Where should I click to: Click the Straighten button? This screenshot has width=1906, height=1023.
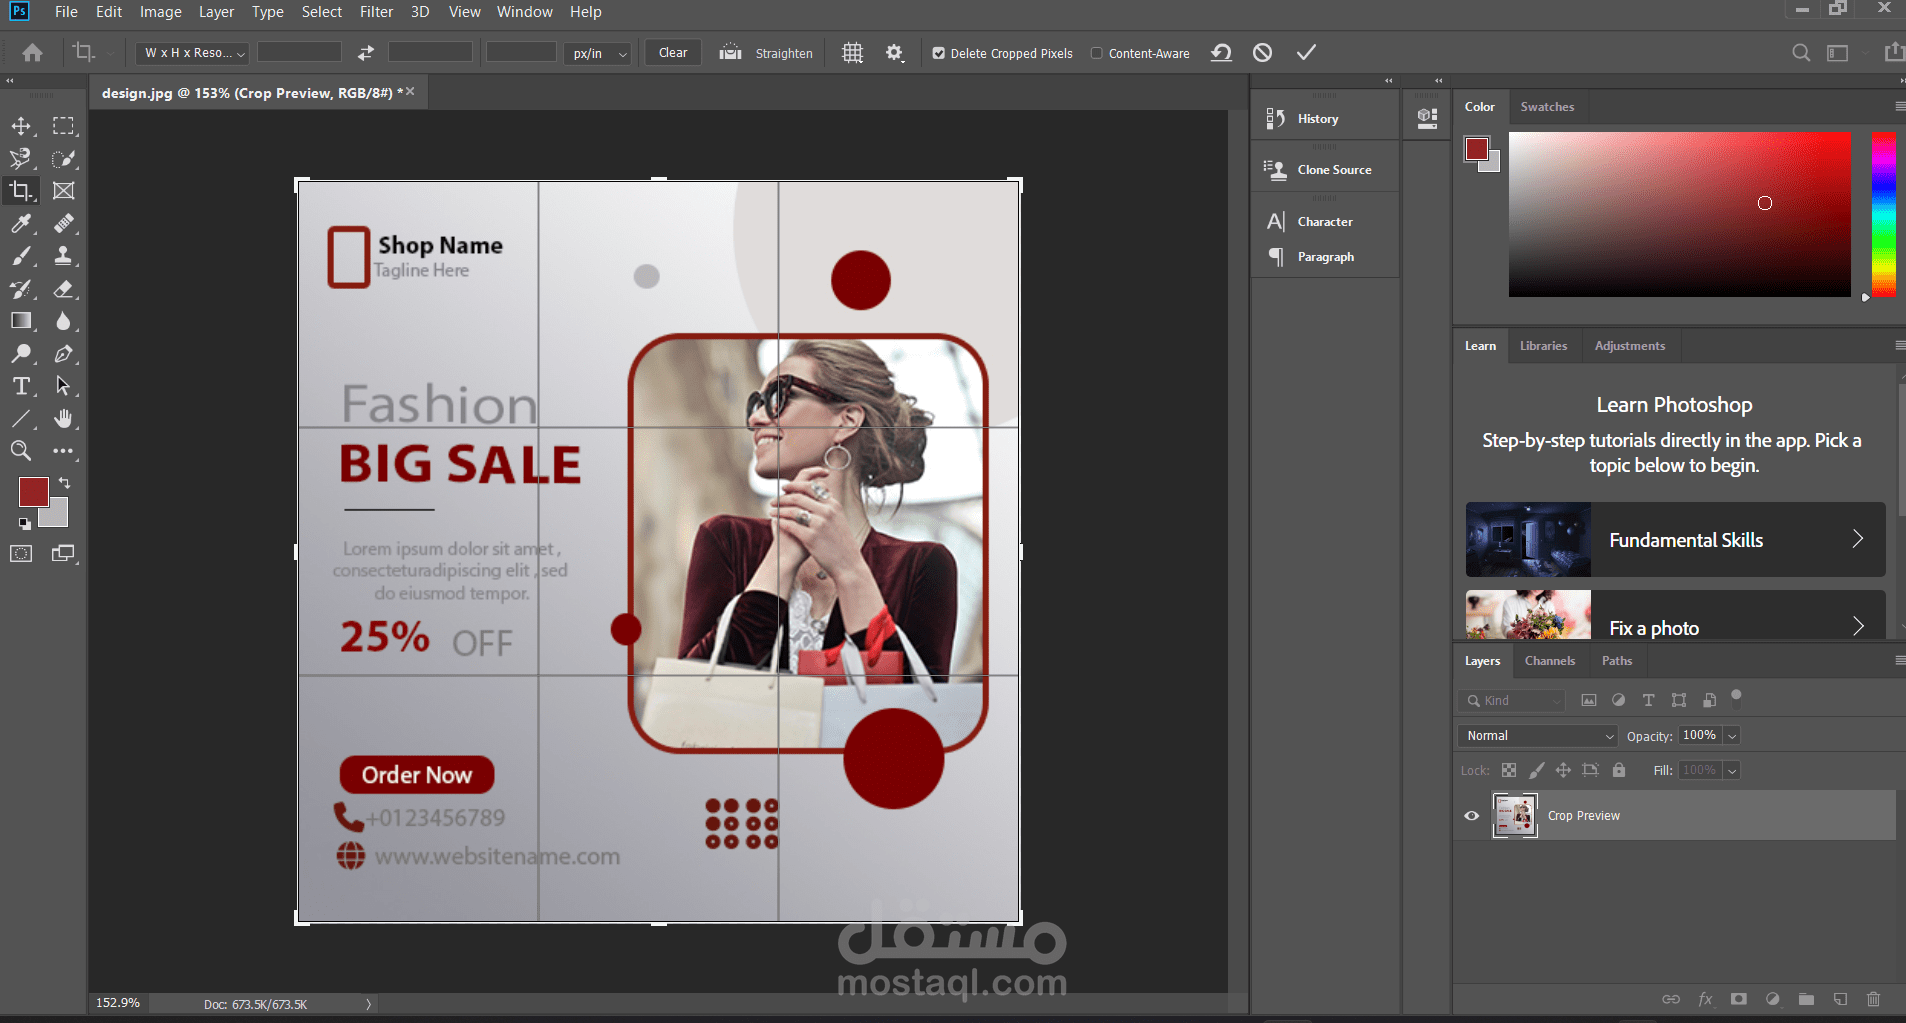point(766,53)
